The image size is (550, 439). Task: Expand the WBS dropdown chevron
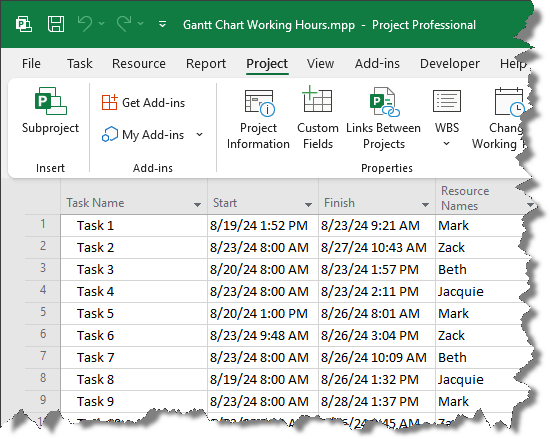(447, 143)
